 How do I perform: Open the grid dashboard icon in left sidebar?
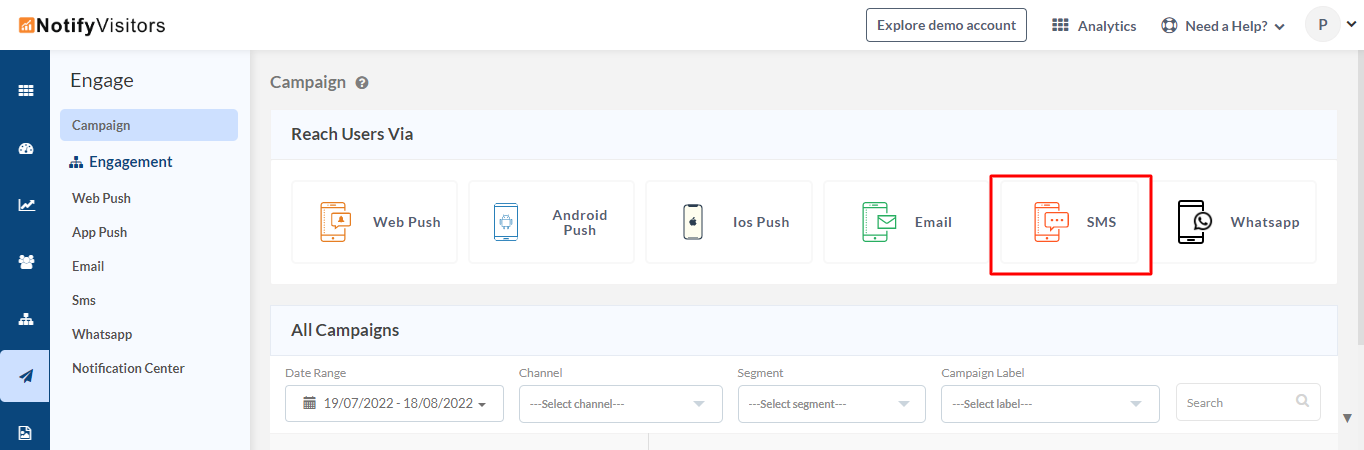26,90
